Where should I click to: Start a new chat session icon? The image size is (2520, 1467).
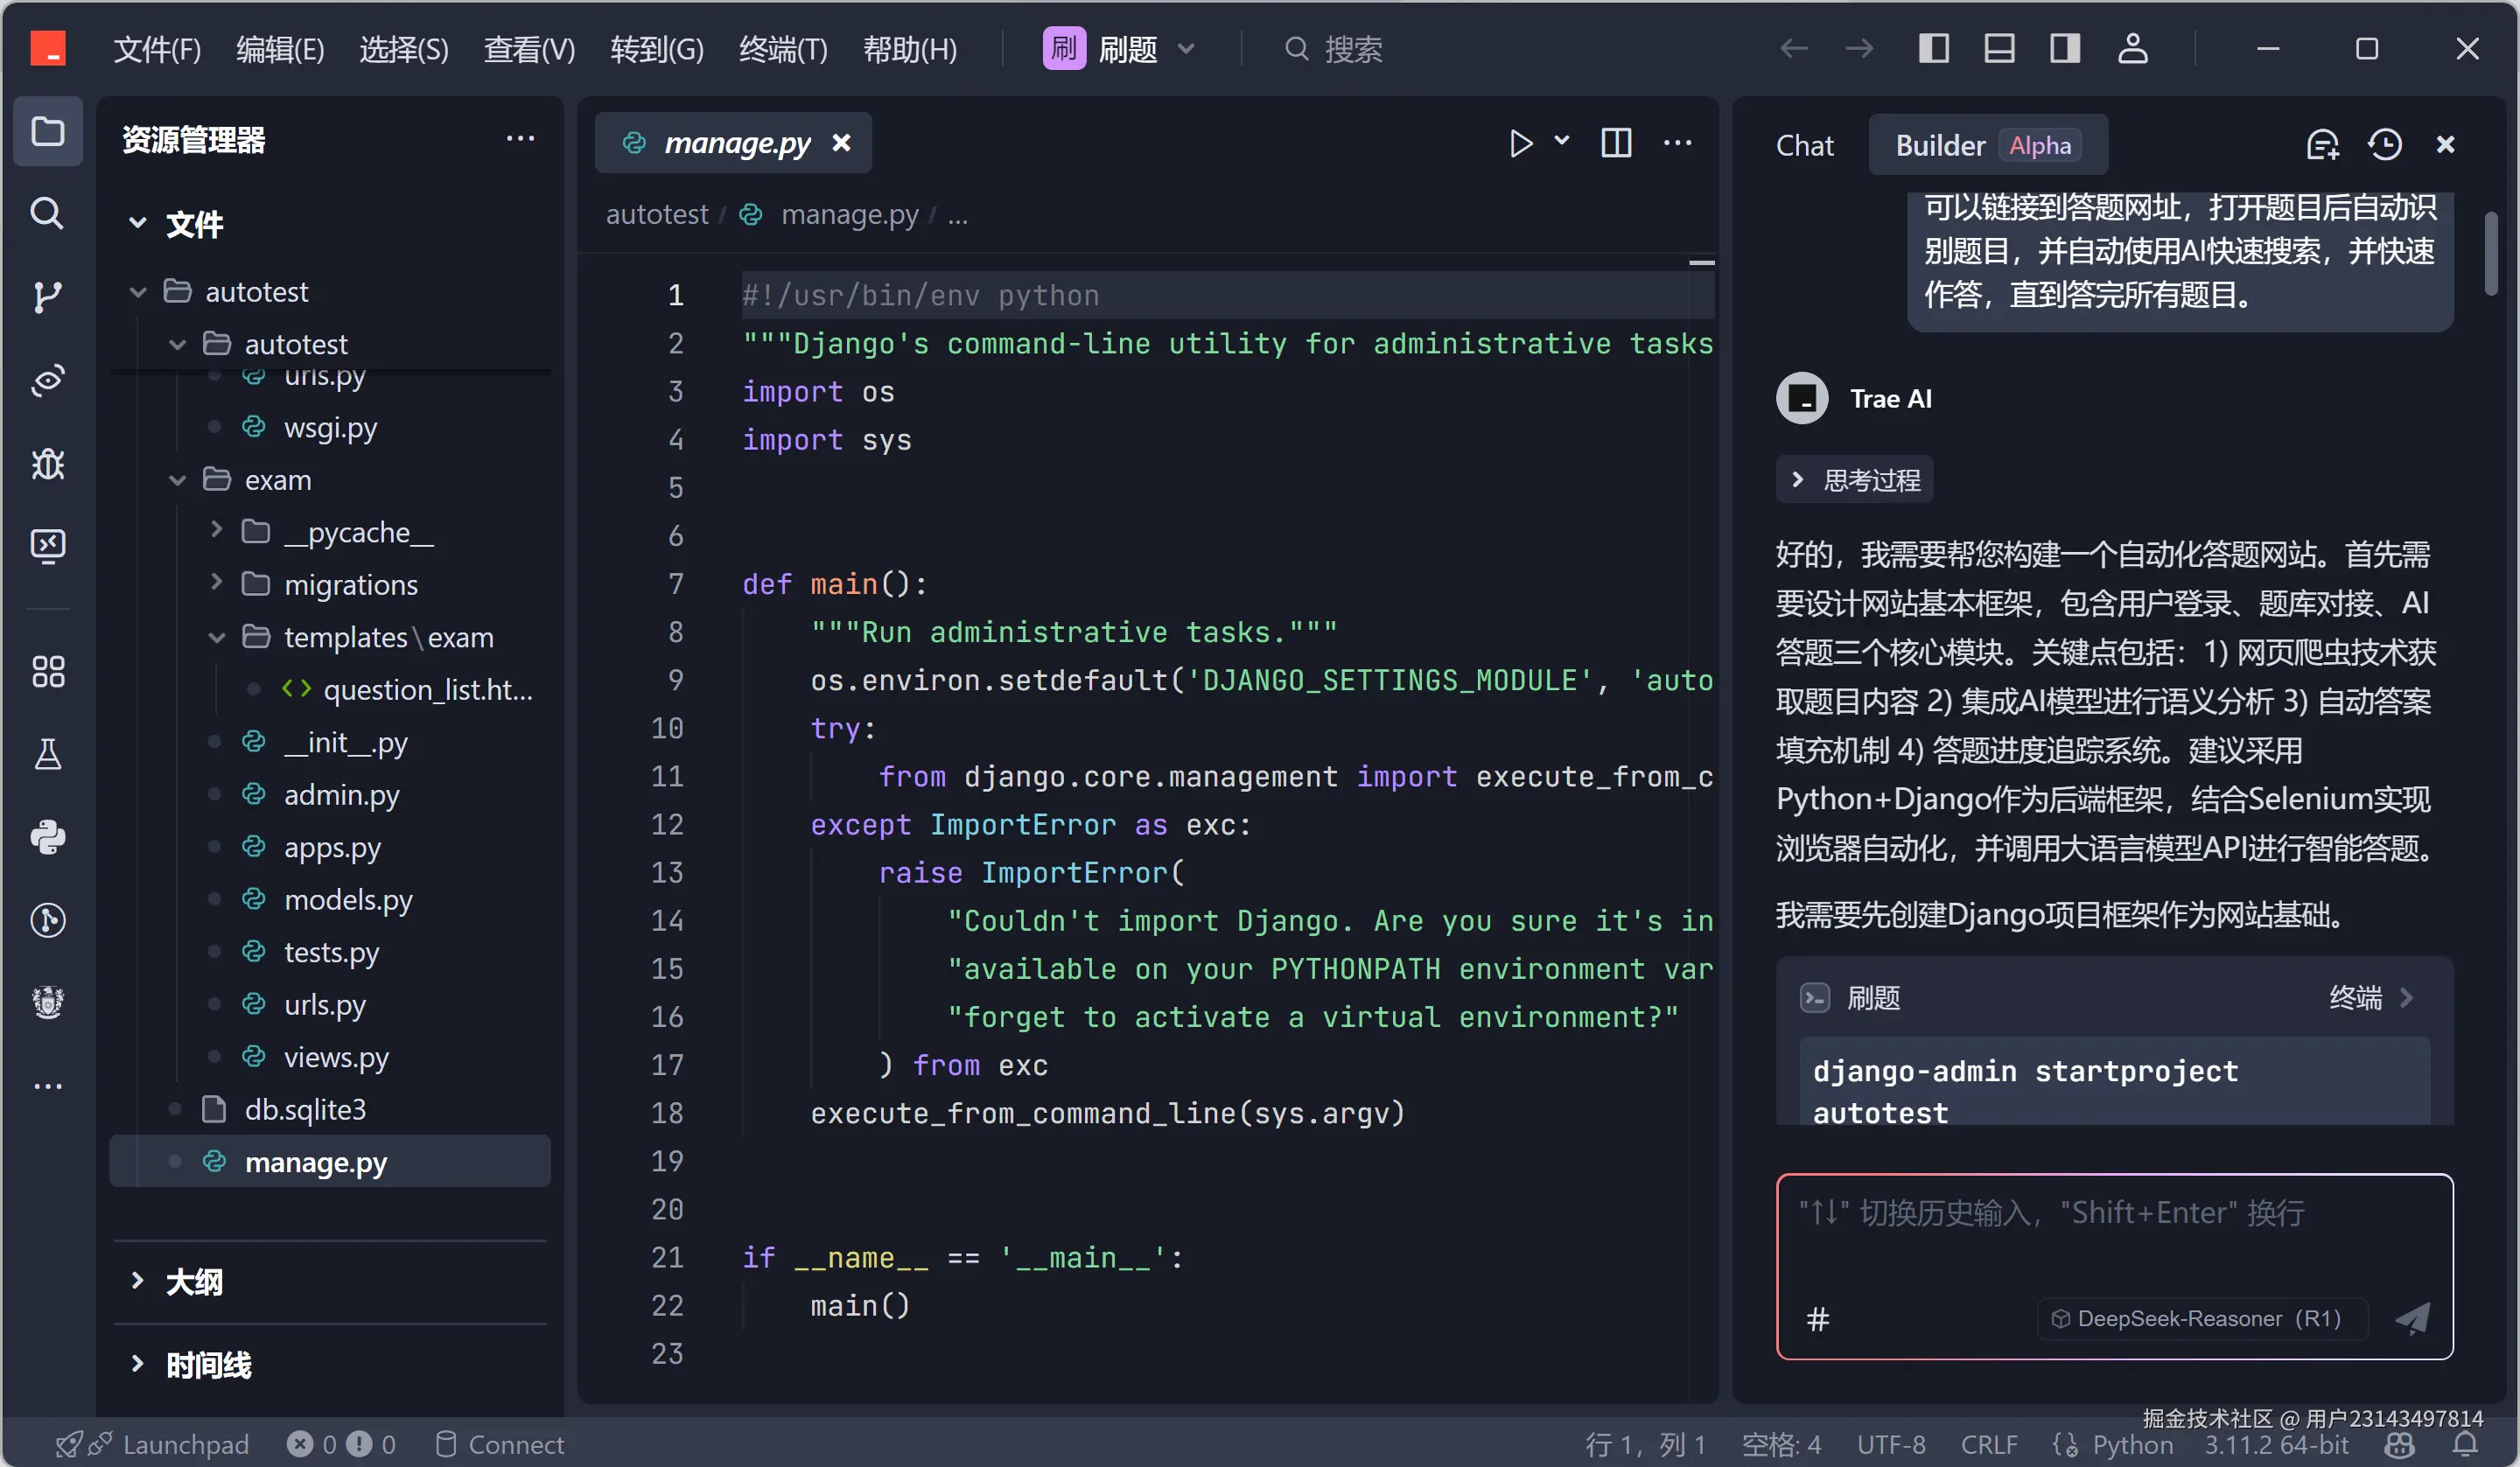pyautogui.click(x=2323, y=145)
